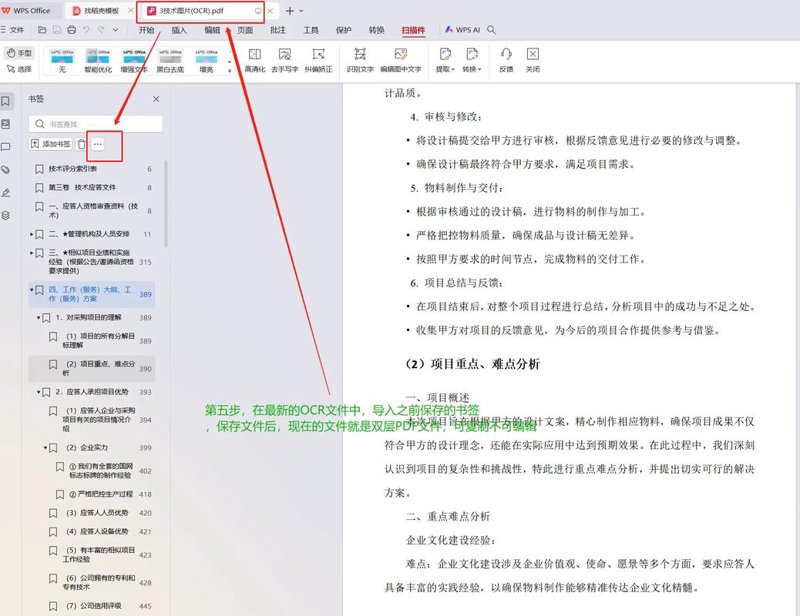The width and height of the screenshot is (800, 616).
Task: Go to bookmark (2) 项目重点、难点分析
Action: point(92,368)
